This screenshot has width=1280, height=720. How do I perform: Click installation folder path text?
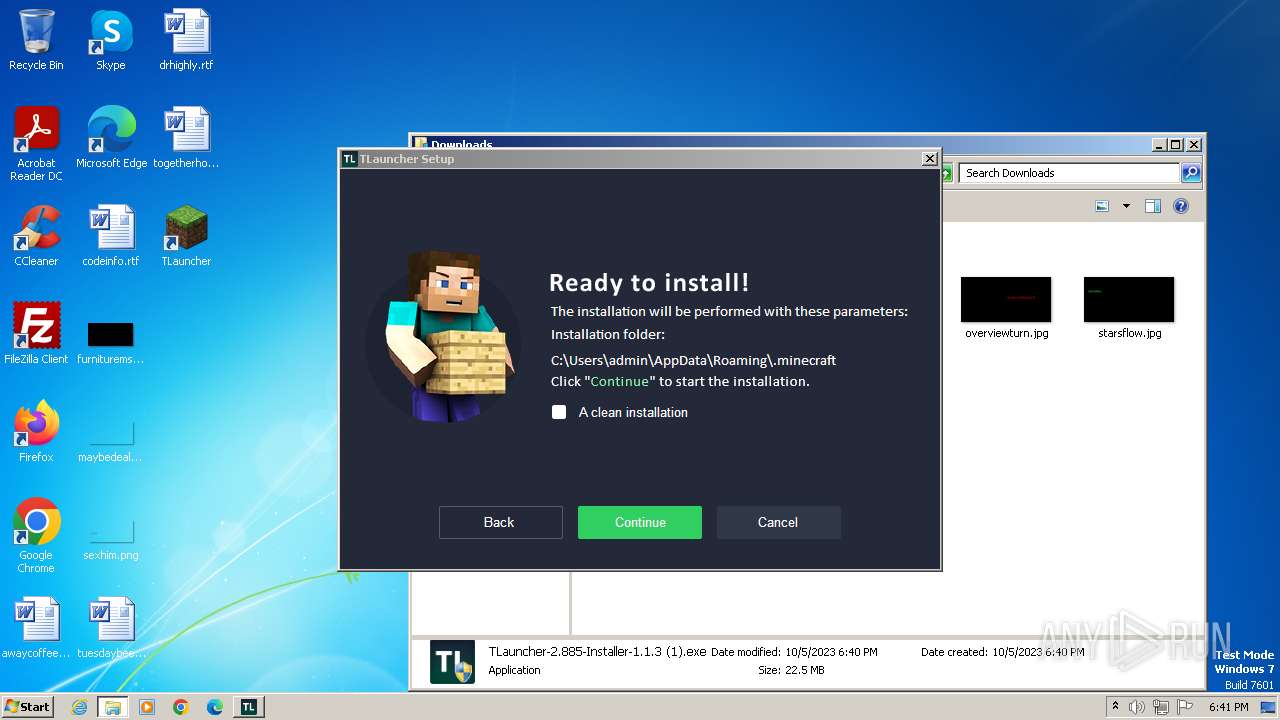(693, 360)
